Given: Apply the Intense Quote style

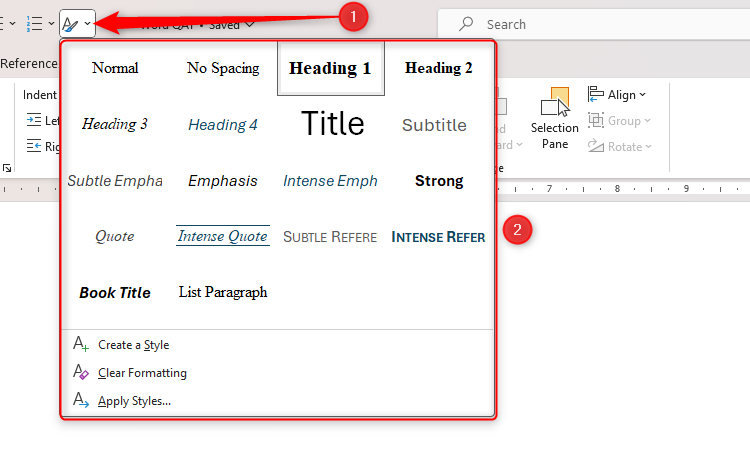Looking at the screenshot, I should coord(223,236).
